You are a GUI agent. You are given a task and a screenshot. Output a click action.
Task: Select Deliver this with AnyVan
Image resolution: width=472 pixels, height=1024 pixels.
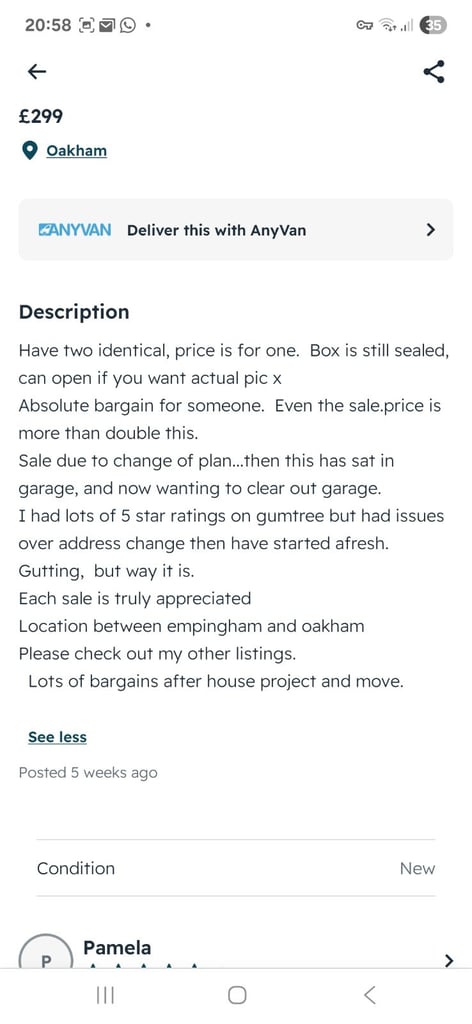tap(217, 231)
